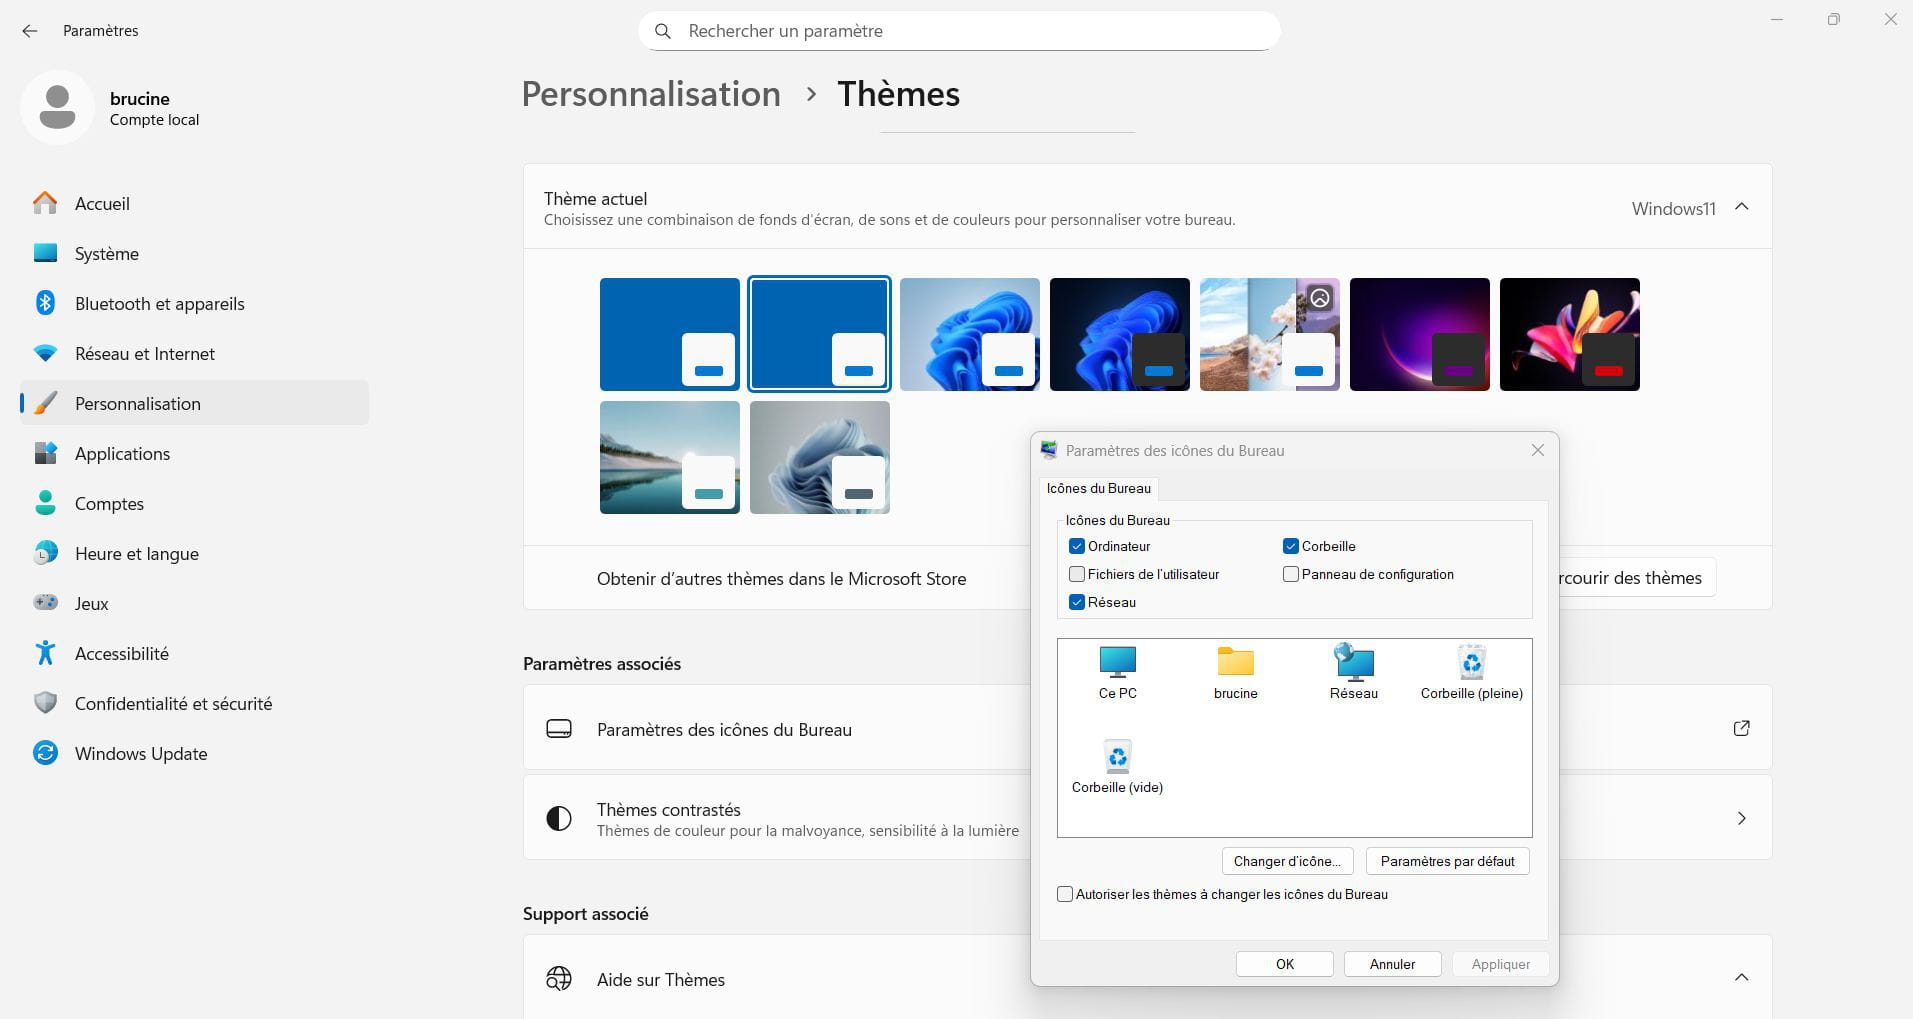Click the Rechercher un paramètre search field
This screenshot has width=1913, height=1019.
(958, 31)
